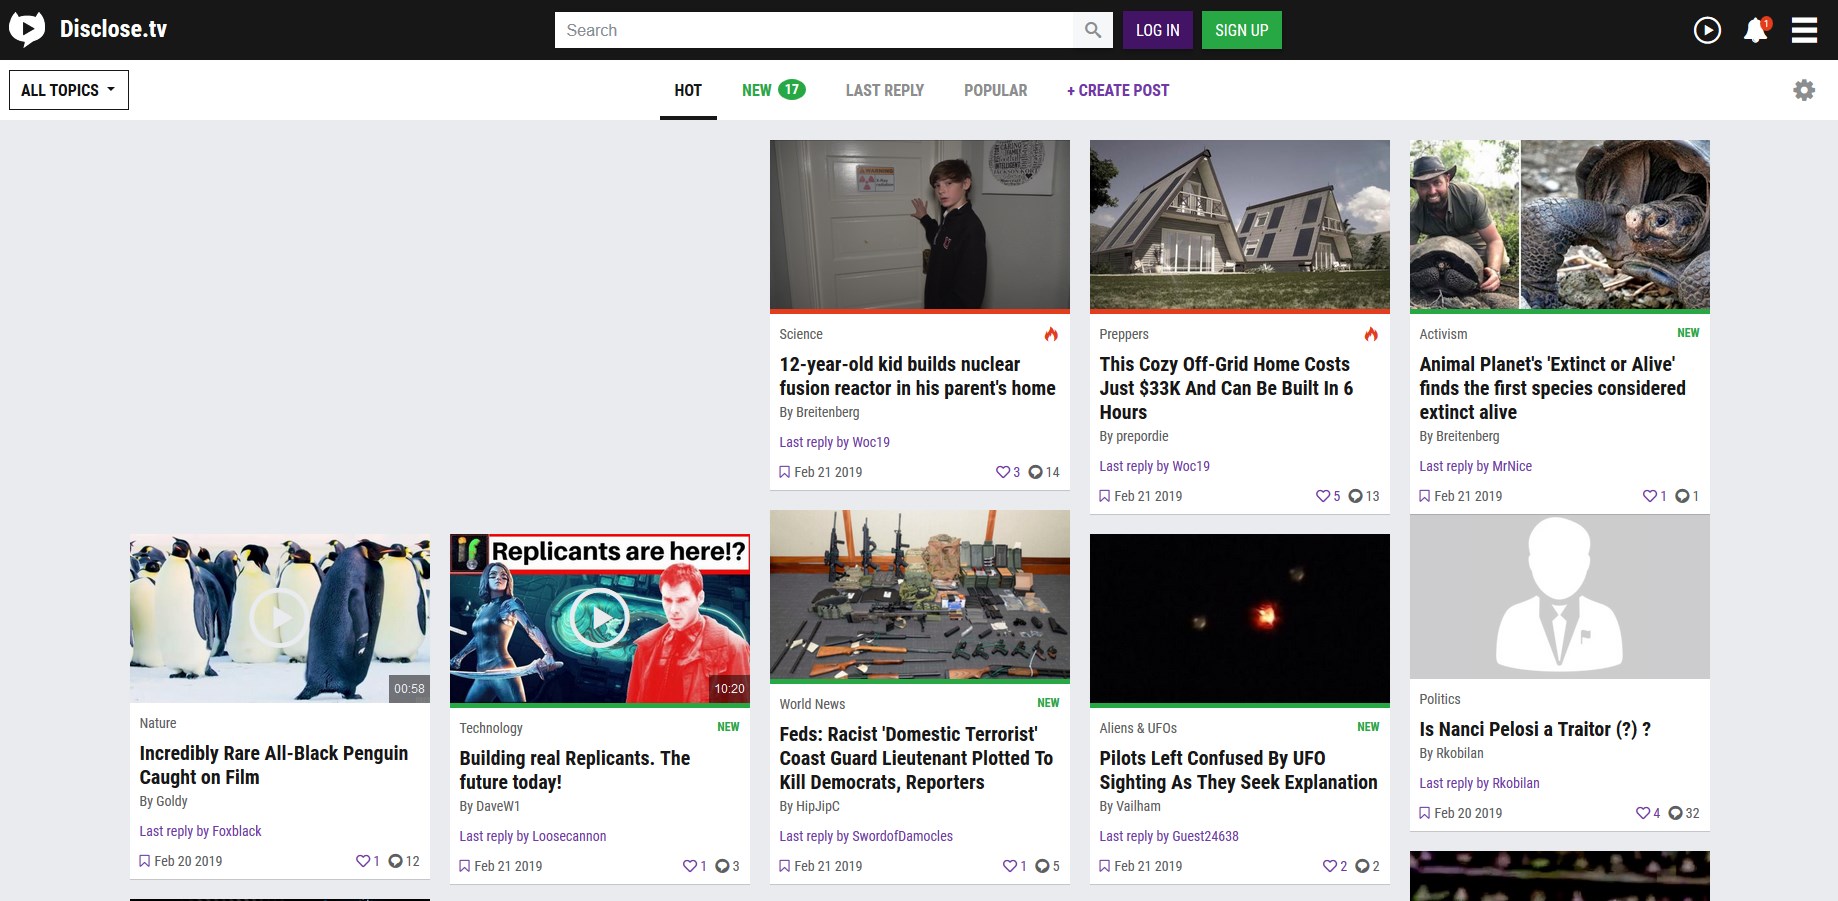
Task: Focus the Search input field
Action: tap(814, 30)
